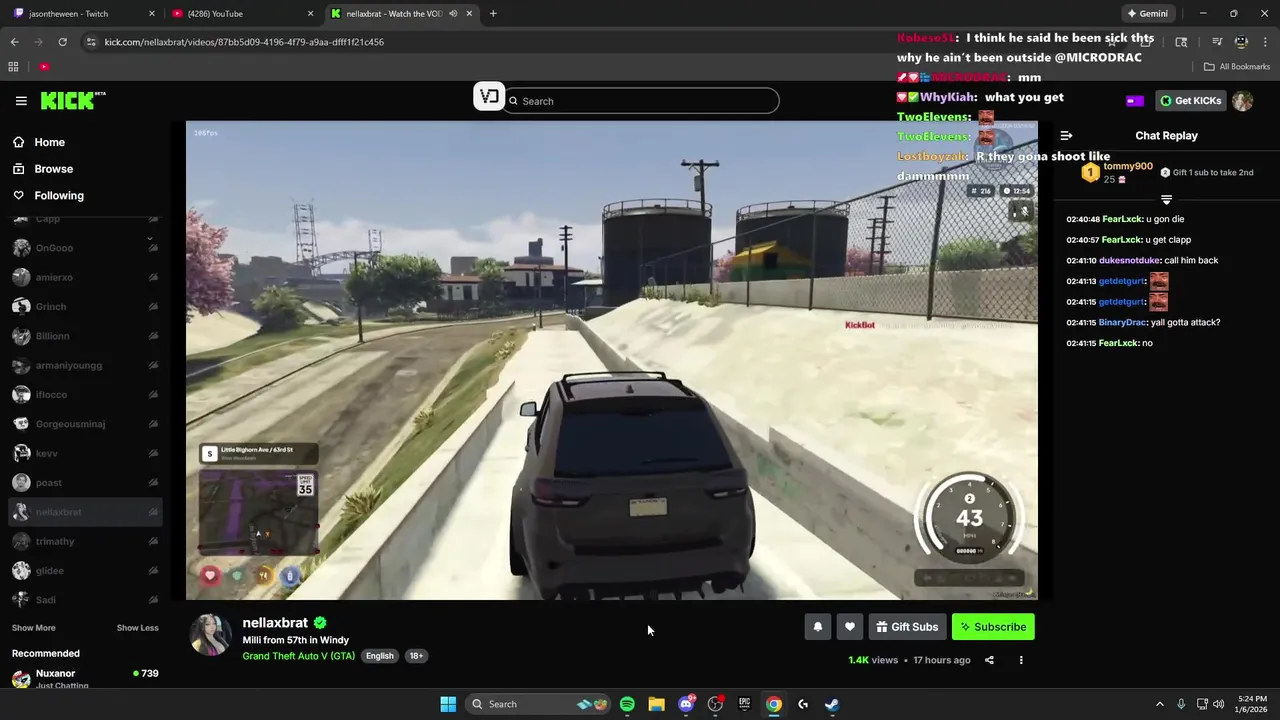Collapse the Chat Replay panel

(x=1066, y=136)
